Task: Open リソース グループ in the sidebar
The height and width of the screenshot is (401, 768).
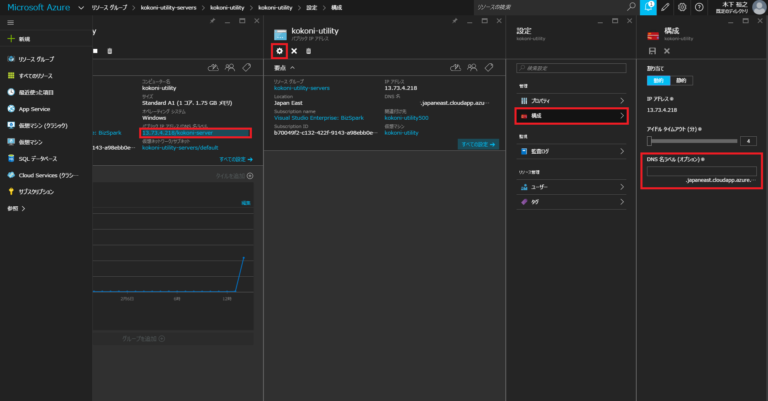Action: [31, 59]
